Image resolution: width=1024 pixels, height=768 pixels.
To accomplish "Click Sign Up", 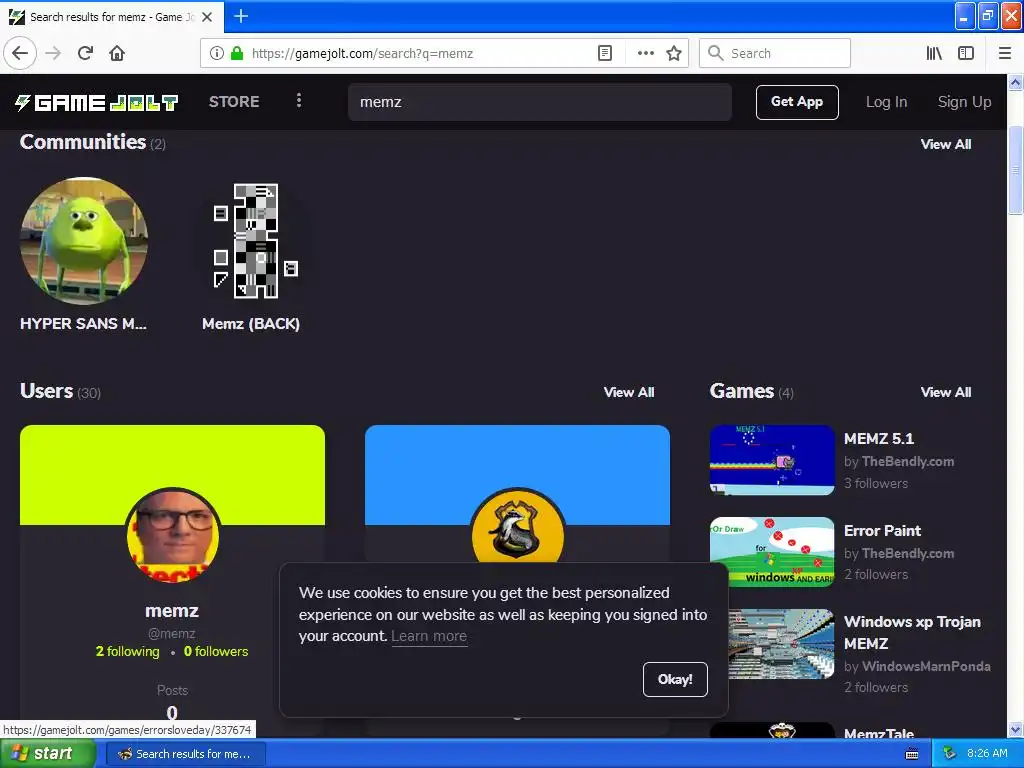I will click(964, 102).
